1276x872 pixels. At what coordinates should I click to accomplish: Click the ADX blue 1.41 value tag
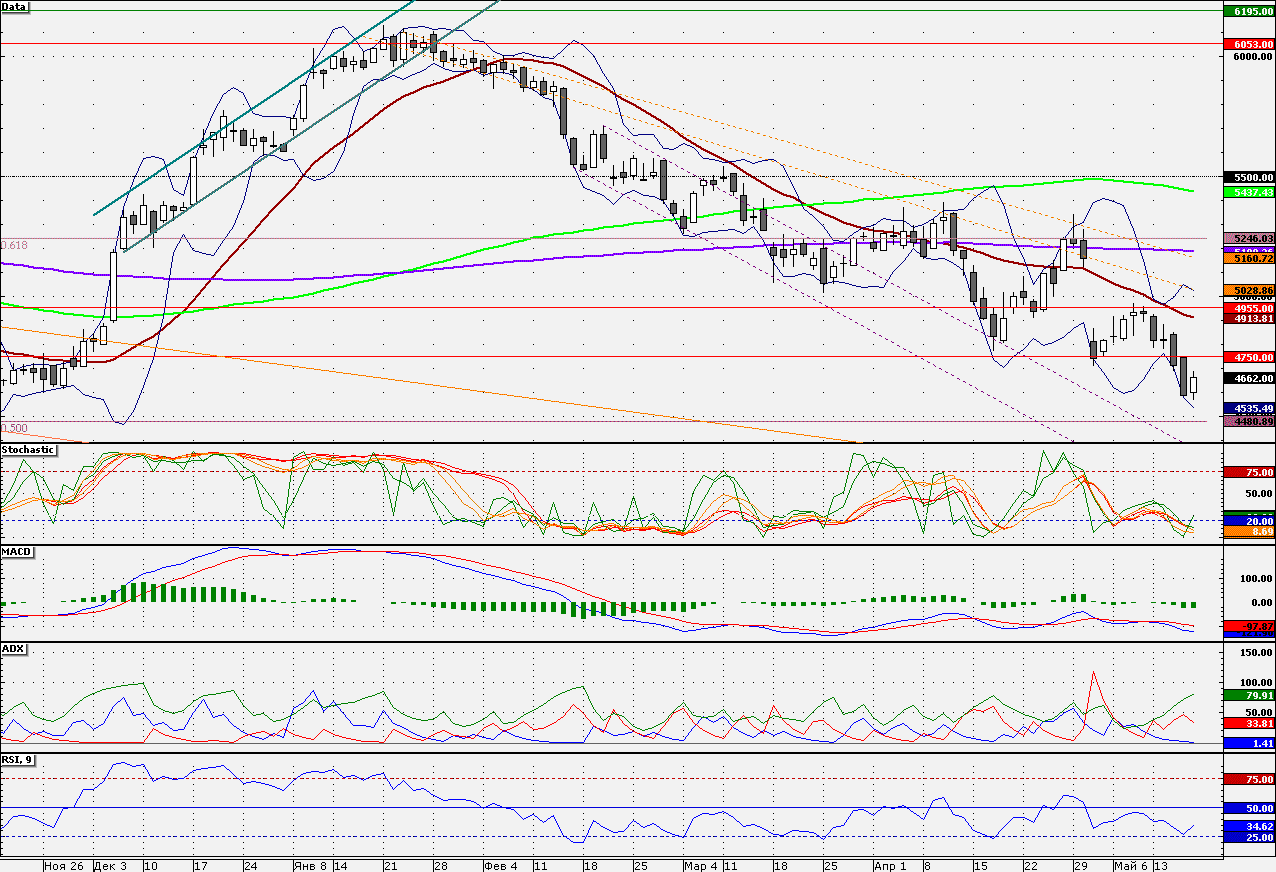coord(1249,744)
